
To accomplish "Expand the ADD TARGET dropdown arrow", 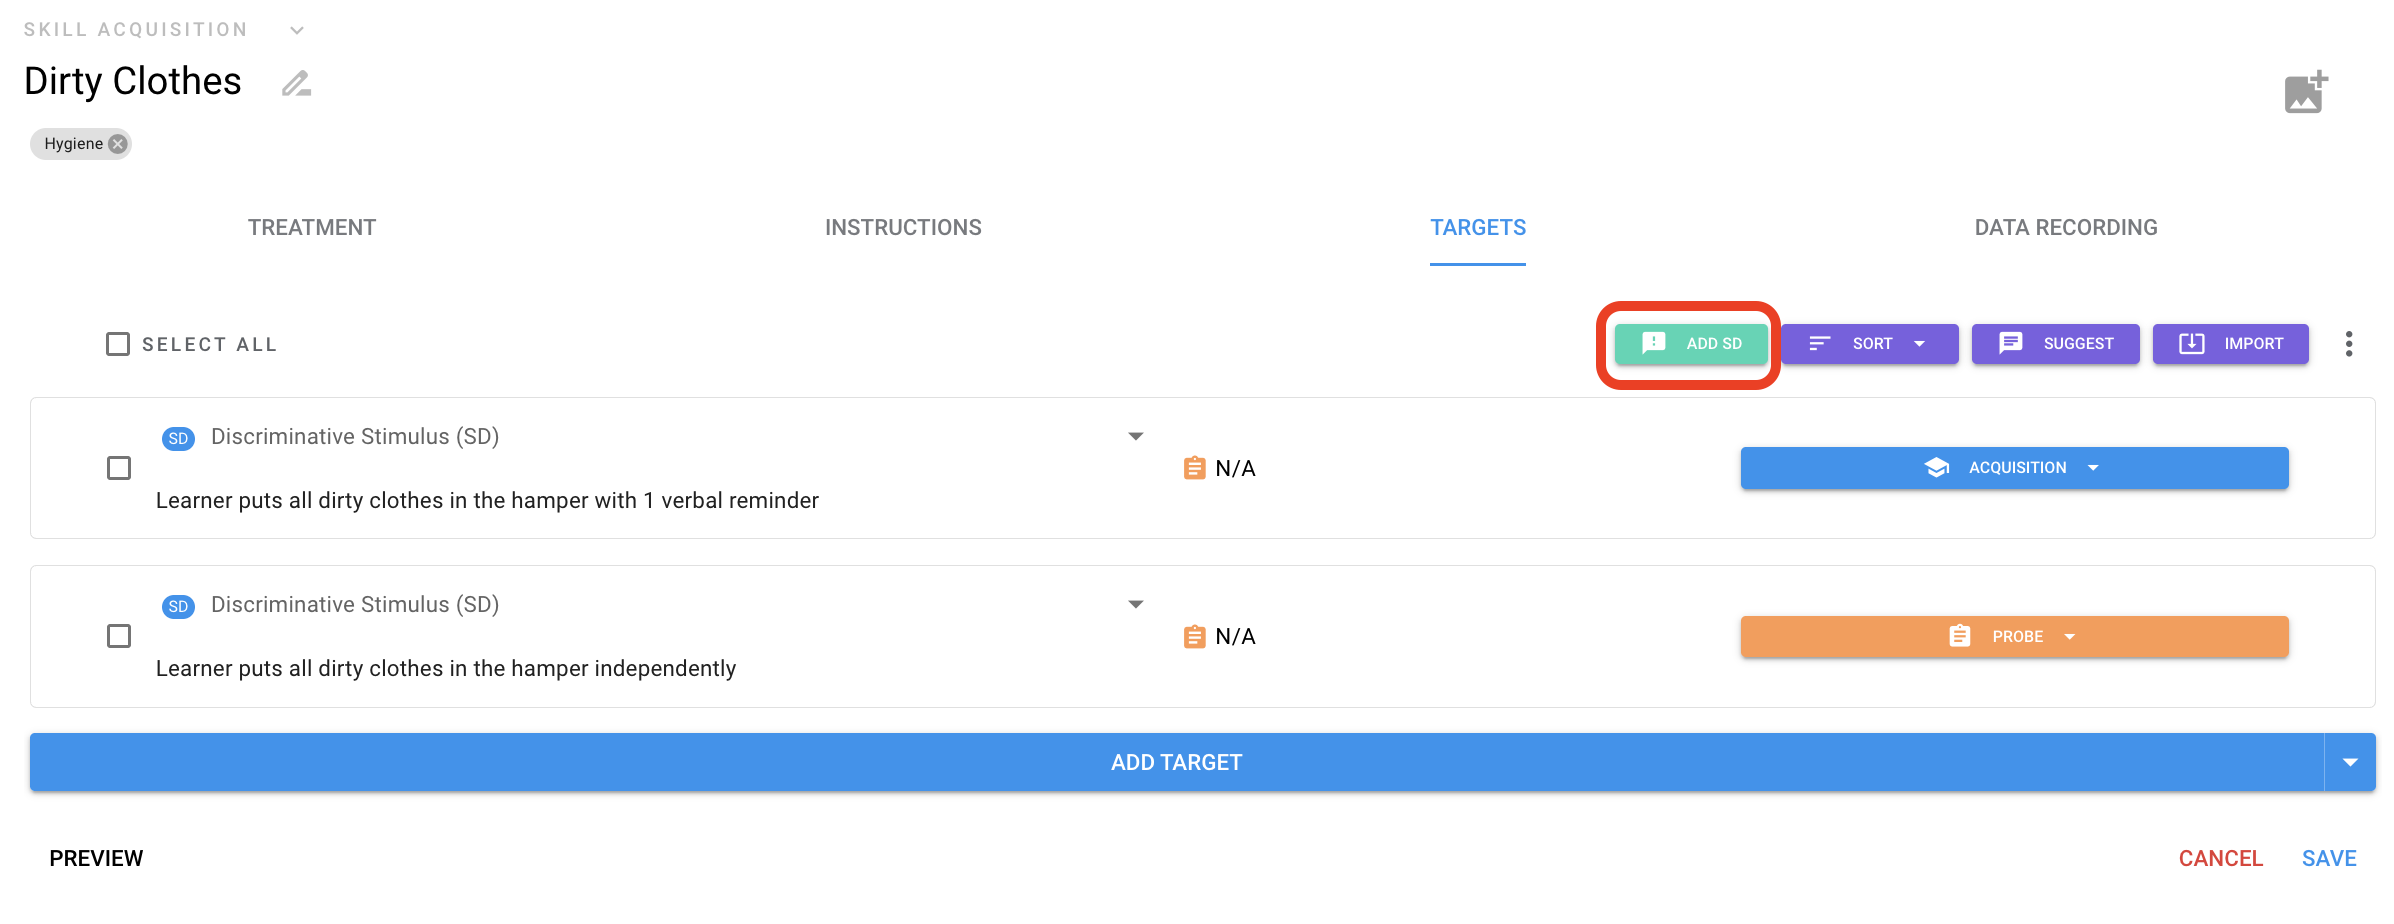I will pos(2350,762).
